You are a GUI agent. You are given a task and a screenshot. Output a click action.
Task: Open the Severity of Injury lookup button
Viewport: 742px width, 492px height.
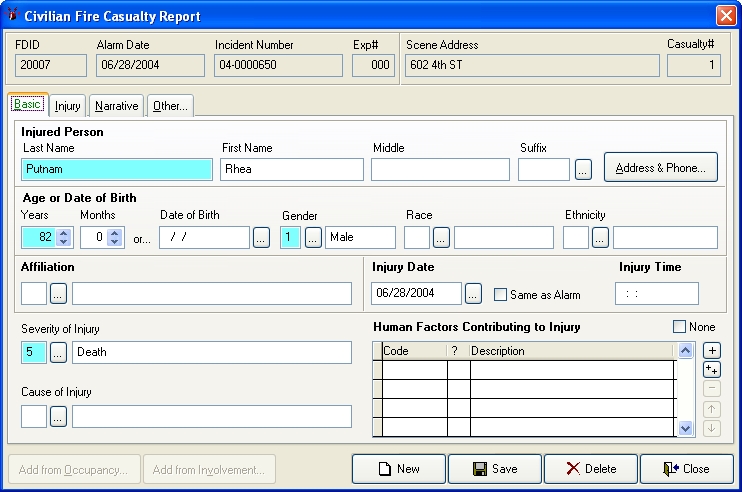pos(58,353)
